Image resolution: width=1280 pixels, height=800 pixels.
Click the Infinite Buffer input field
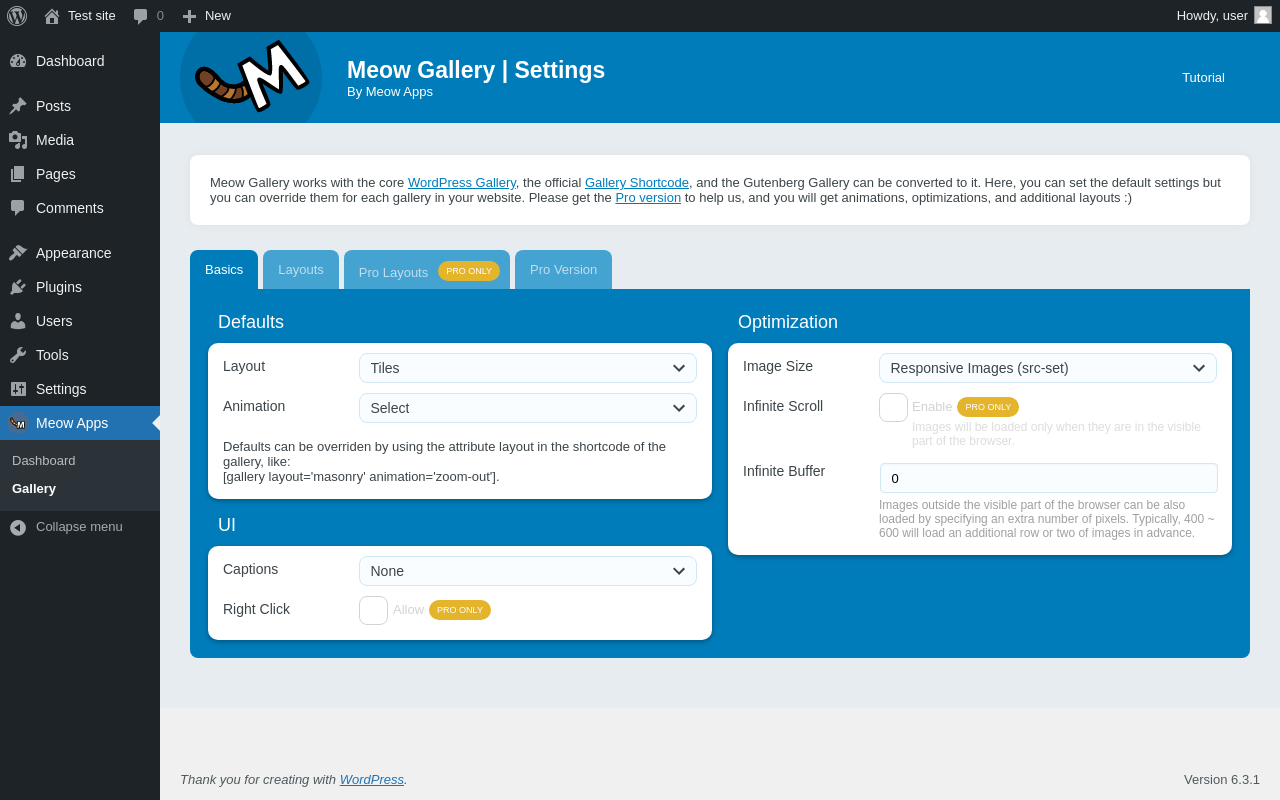(1049, 478)
